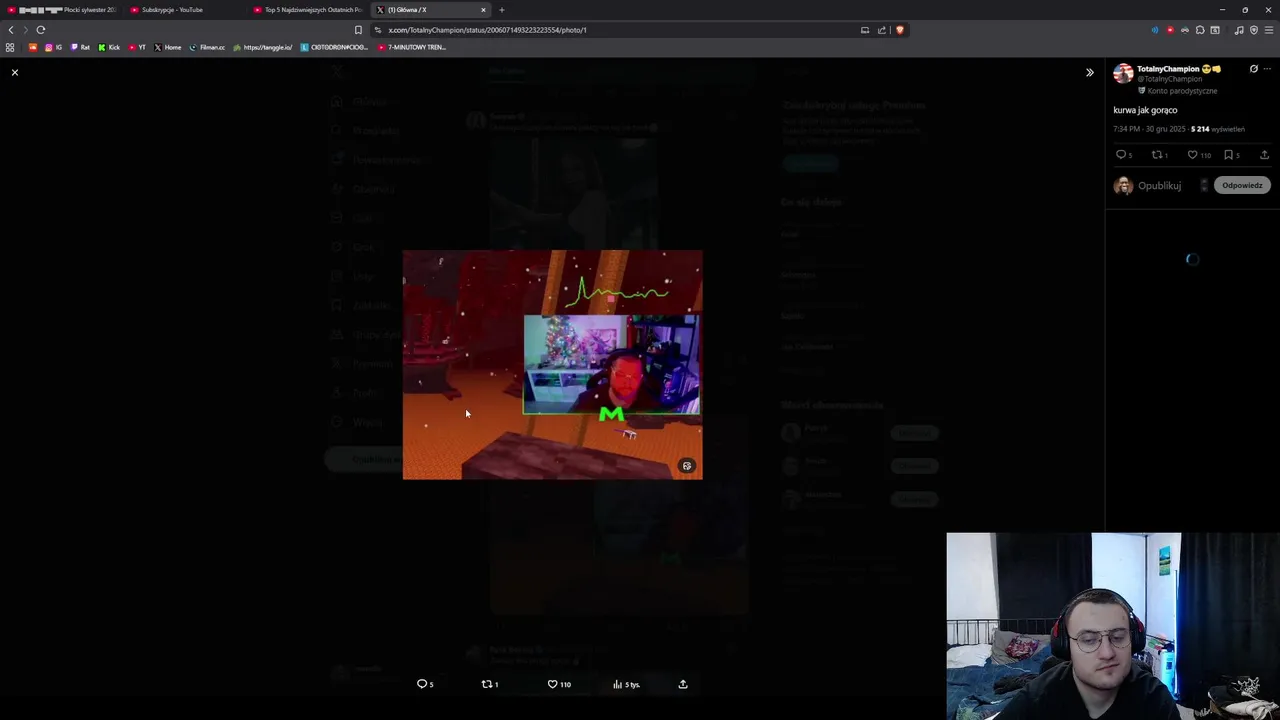
Task: Open the music note media control icon
Action: click(x=1239, y=30)
